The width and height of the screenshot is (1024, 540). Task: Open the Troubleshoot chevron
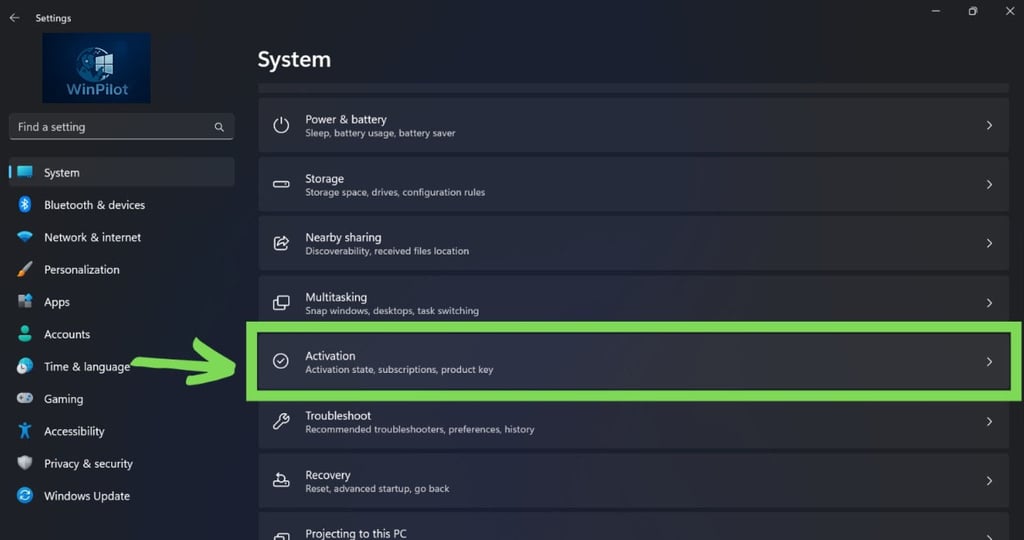click(989, 422)
